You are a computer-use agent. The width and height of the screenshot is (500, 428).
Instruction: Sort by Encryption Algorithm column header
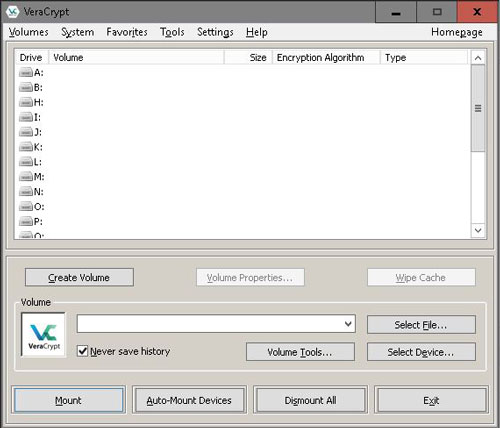click(326, 57)
